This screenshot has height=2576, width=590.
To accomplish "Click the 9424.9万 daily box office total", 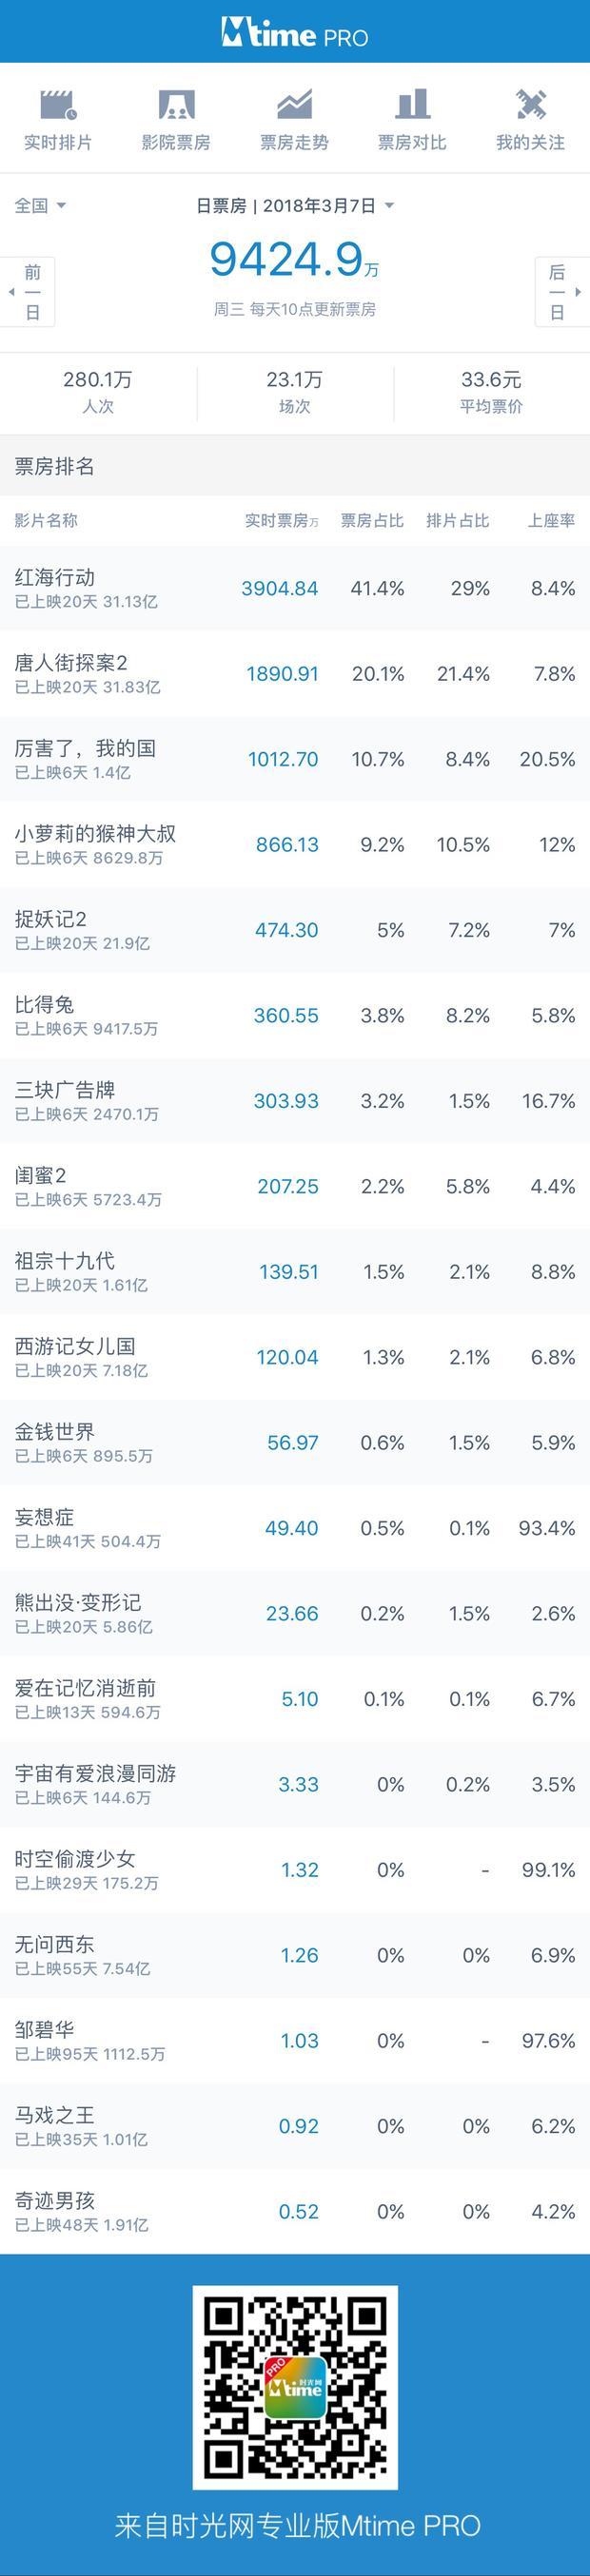I will click(294, 260).
